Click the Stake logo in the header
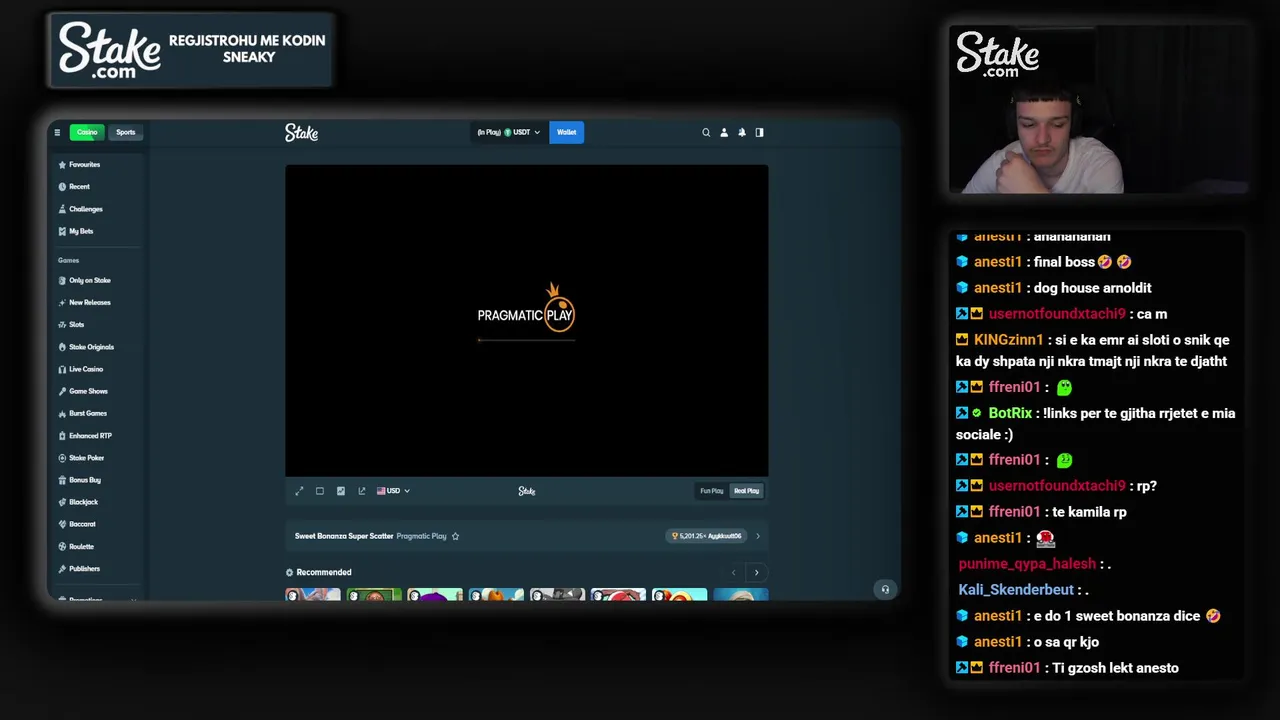 (x=301, y=132)
